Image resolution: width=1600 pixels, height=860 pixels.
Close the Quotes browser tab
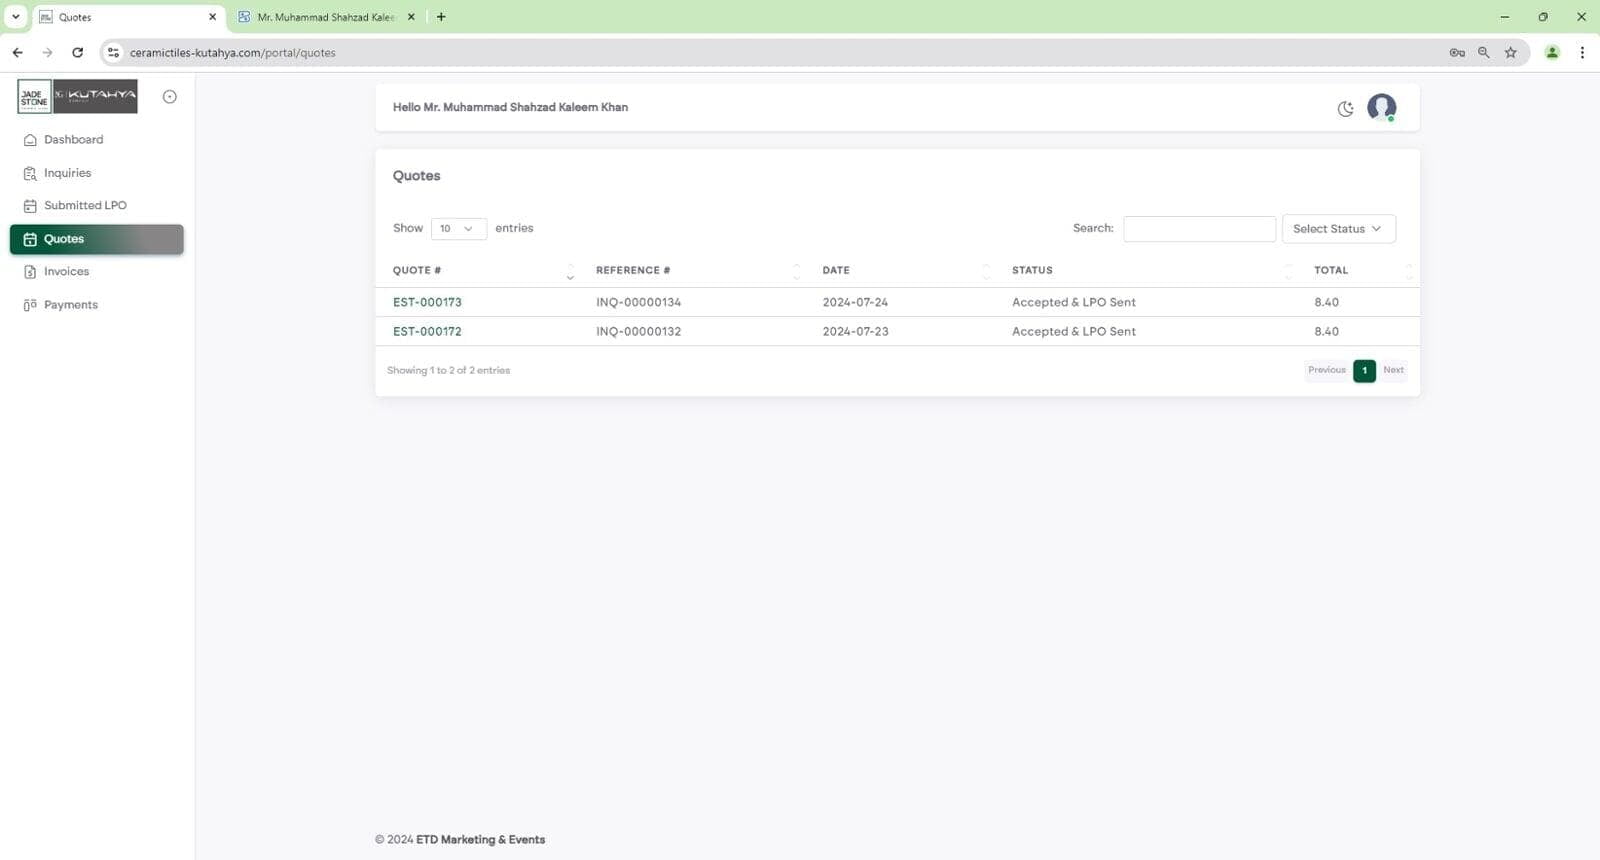(x=212, y=17)
